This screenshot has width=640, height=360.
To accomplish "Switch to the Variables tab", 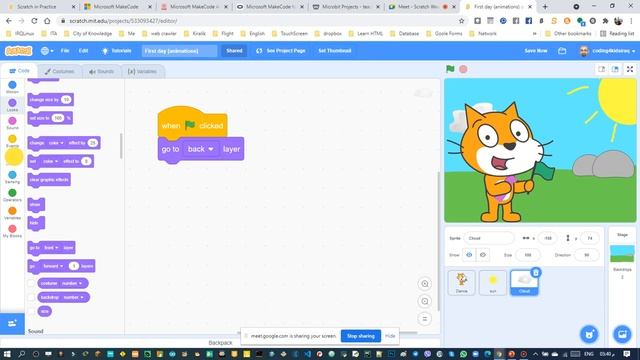I will point(142,71).
